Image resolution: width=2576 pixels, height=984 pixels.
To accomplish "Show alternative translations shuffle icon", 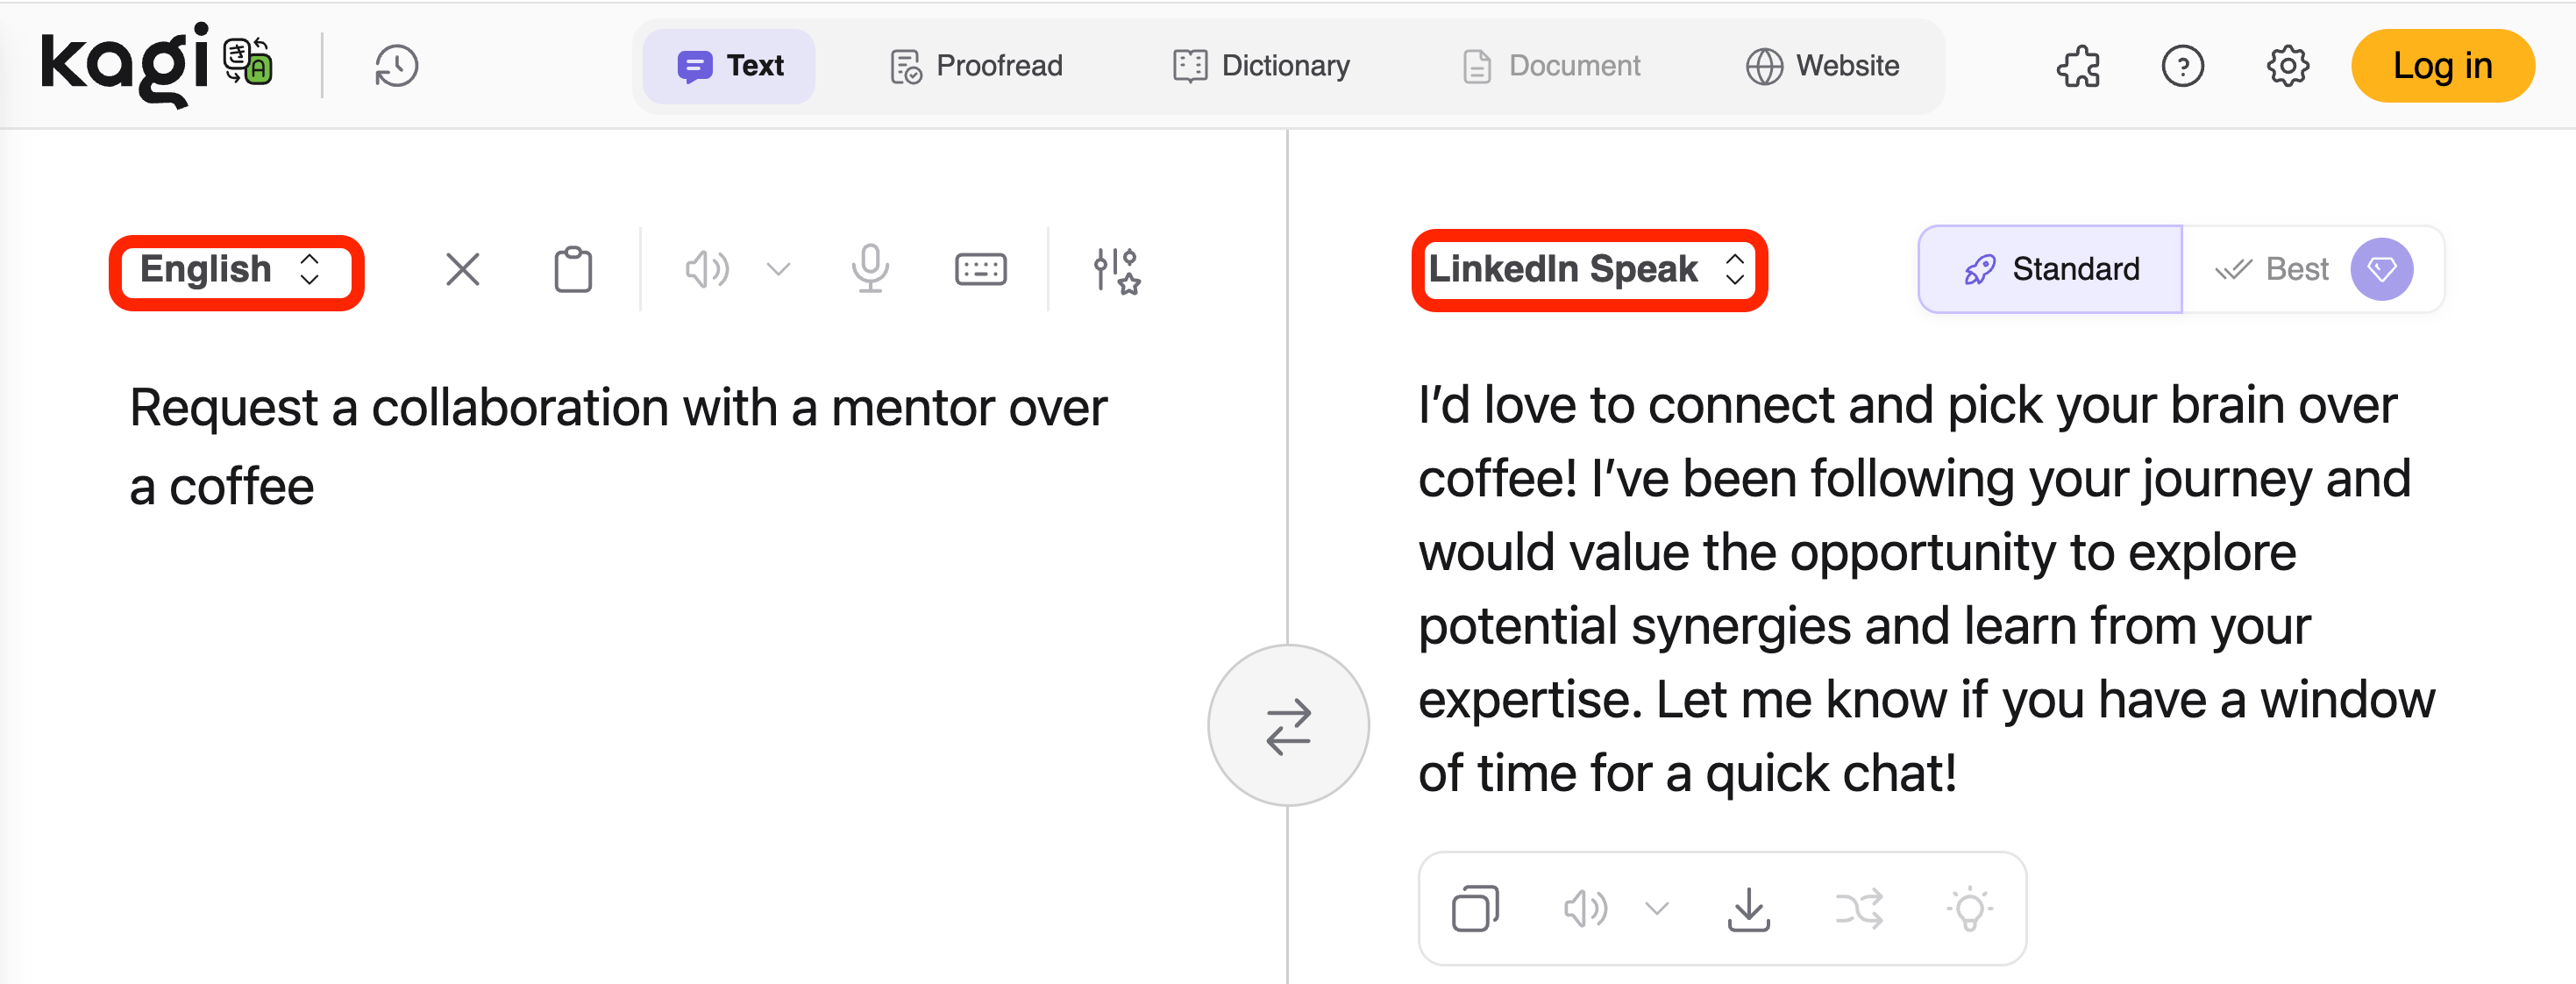I will pyautogui.click(x=1859, y=908).
